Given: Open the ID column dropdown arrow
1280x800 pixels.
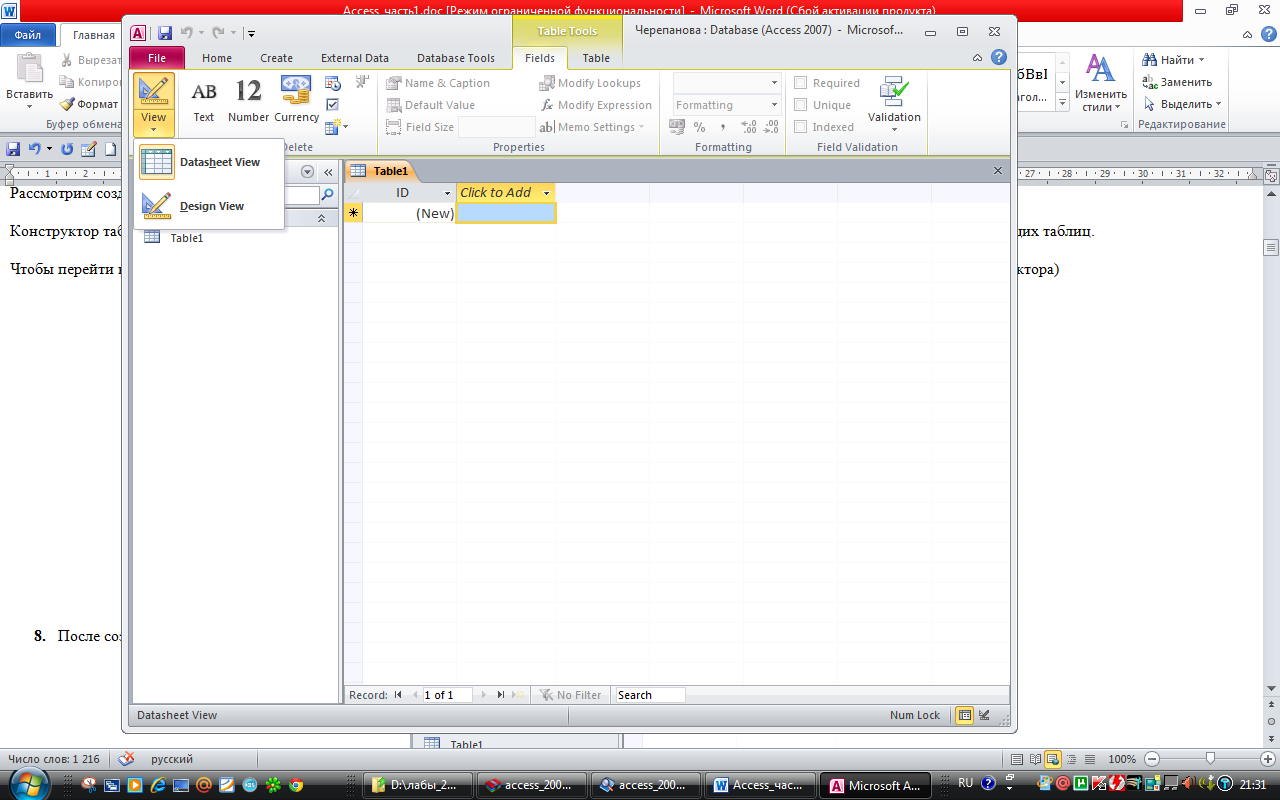Looking at the screenshot, I should coord(448,193).
